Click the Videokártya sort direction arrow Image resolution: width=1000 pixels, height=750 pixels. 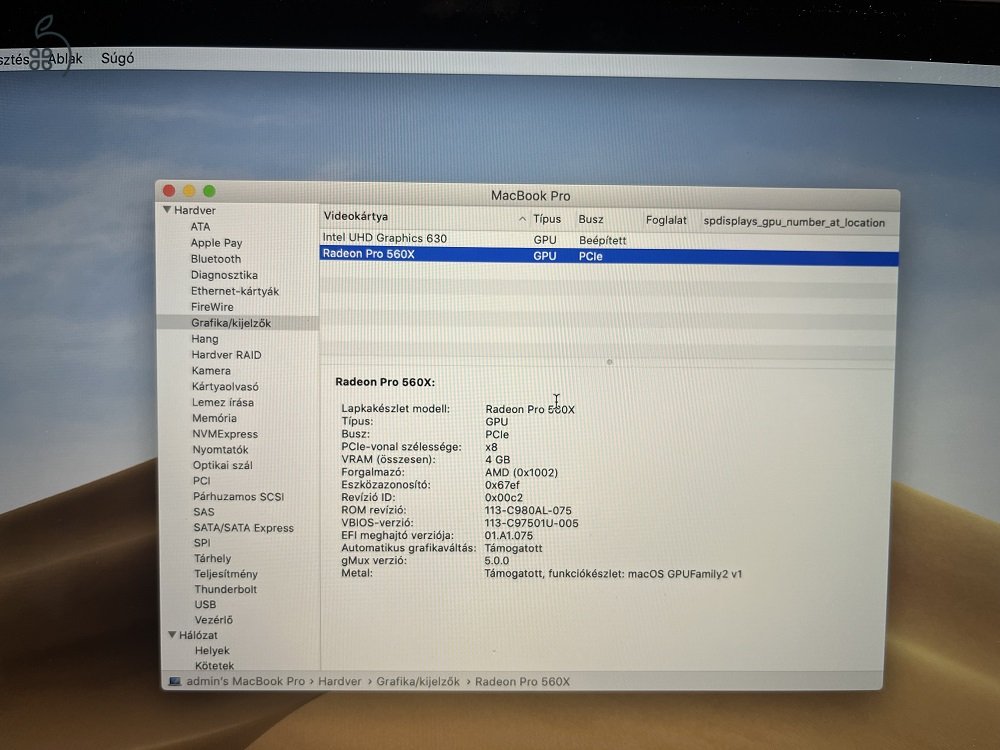(x=522, y=219)
